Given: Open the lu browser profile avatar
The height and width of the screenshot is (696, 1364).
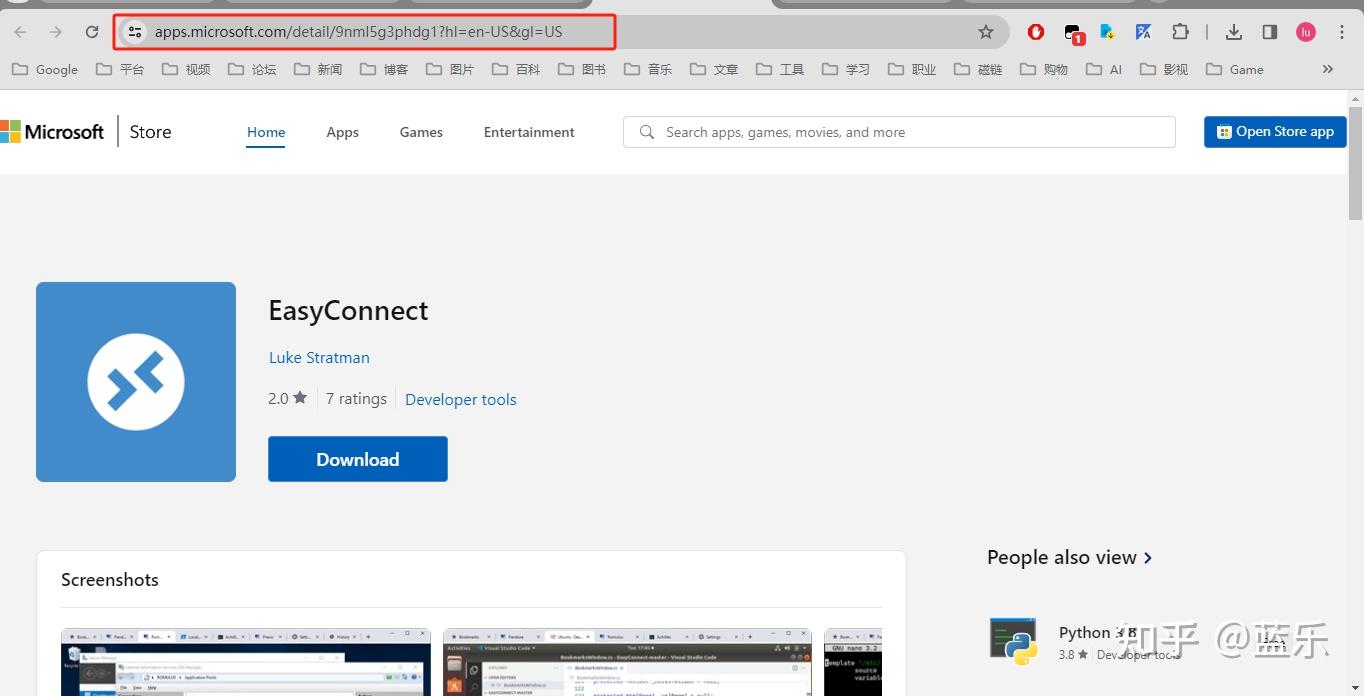Looking at the screenshot, I should coord(1305,31).
